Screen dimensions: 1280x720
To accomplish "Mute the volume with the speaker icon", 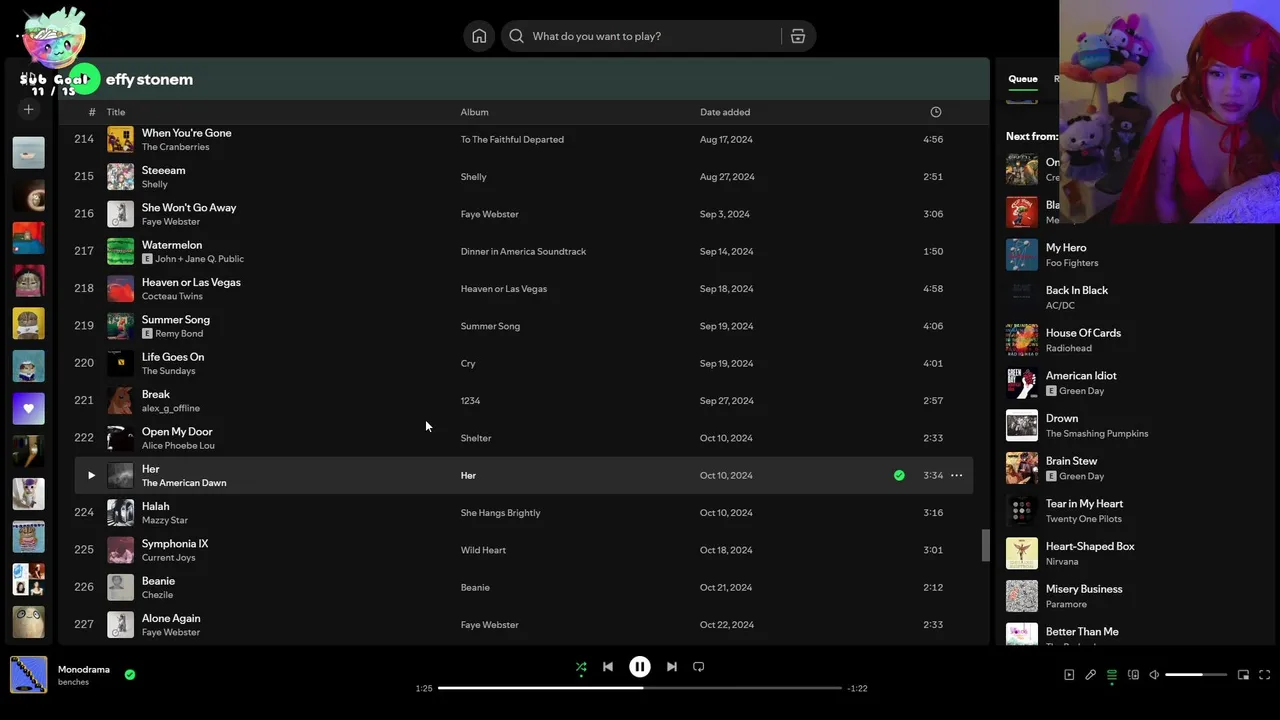I will click(x=1154, y=675).
